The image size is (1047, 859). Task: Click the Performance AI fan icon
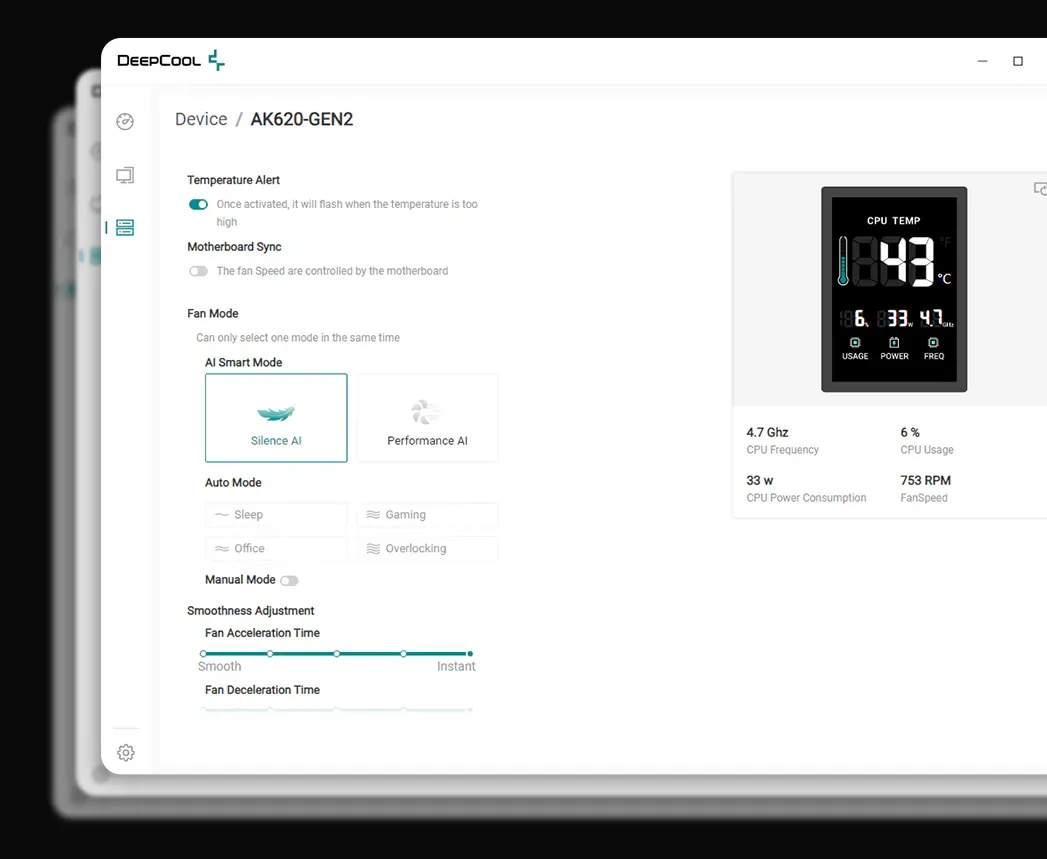427,412
